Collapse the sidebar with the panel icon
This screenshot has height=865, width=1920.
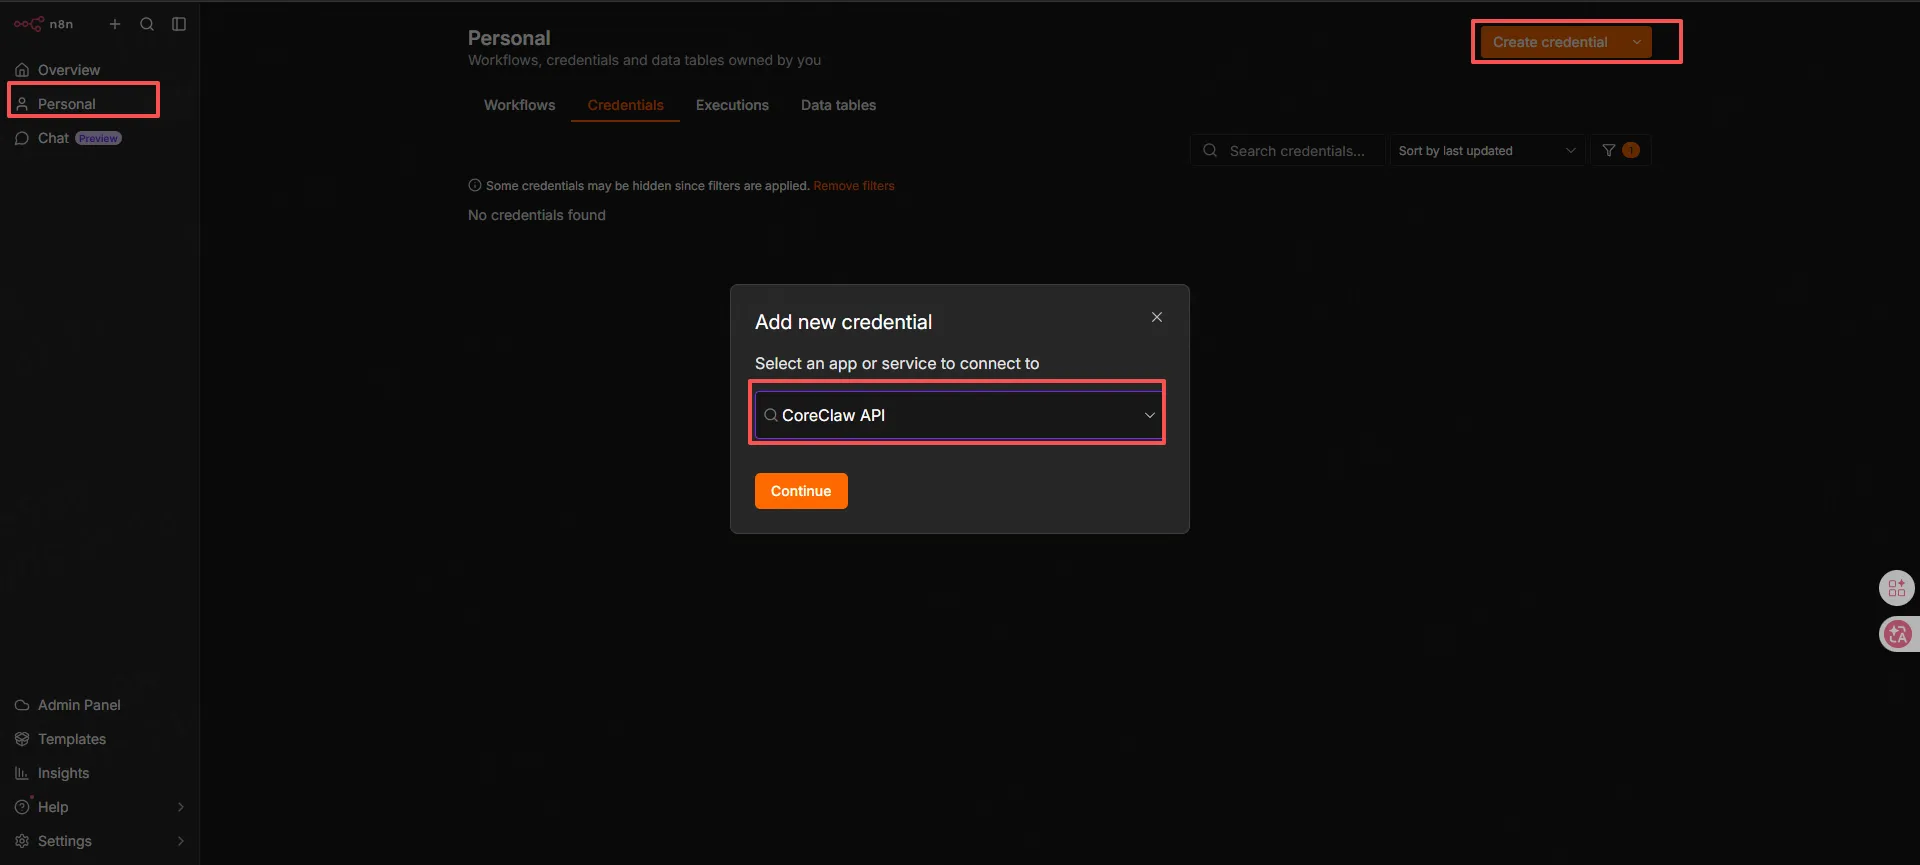click(179, 24)
